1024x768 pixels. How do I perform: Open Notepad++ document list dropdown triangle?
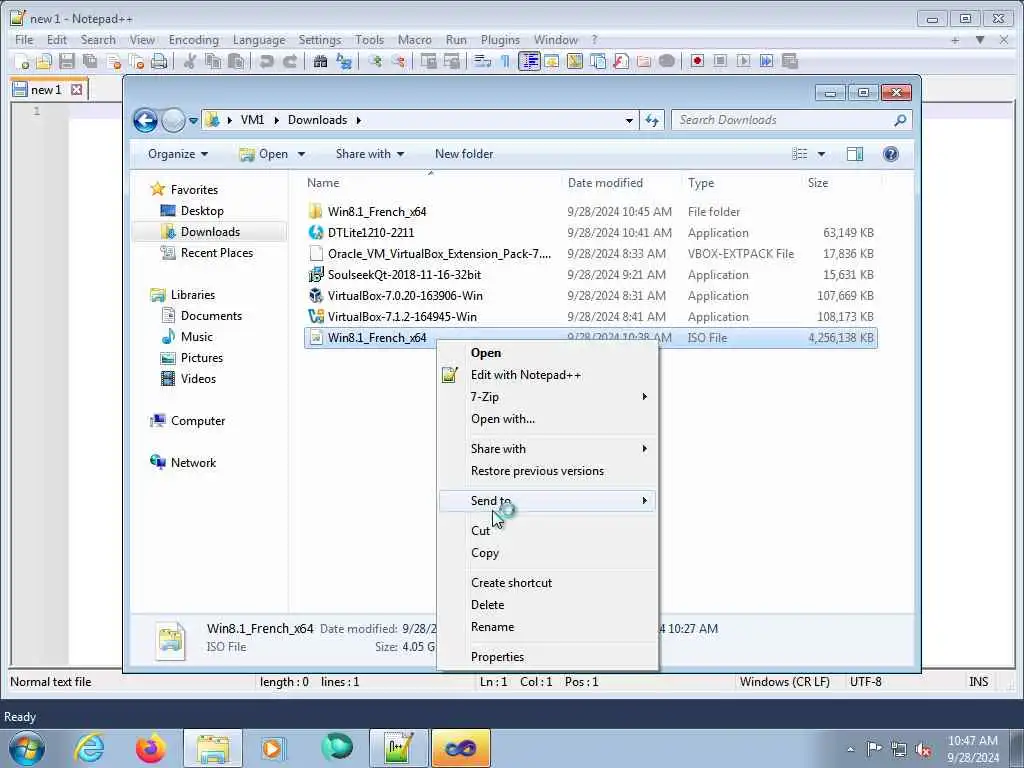point(980,40)
